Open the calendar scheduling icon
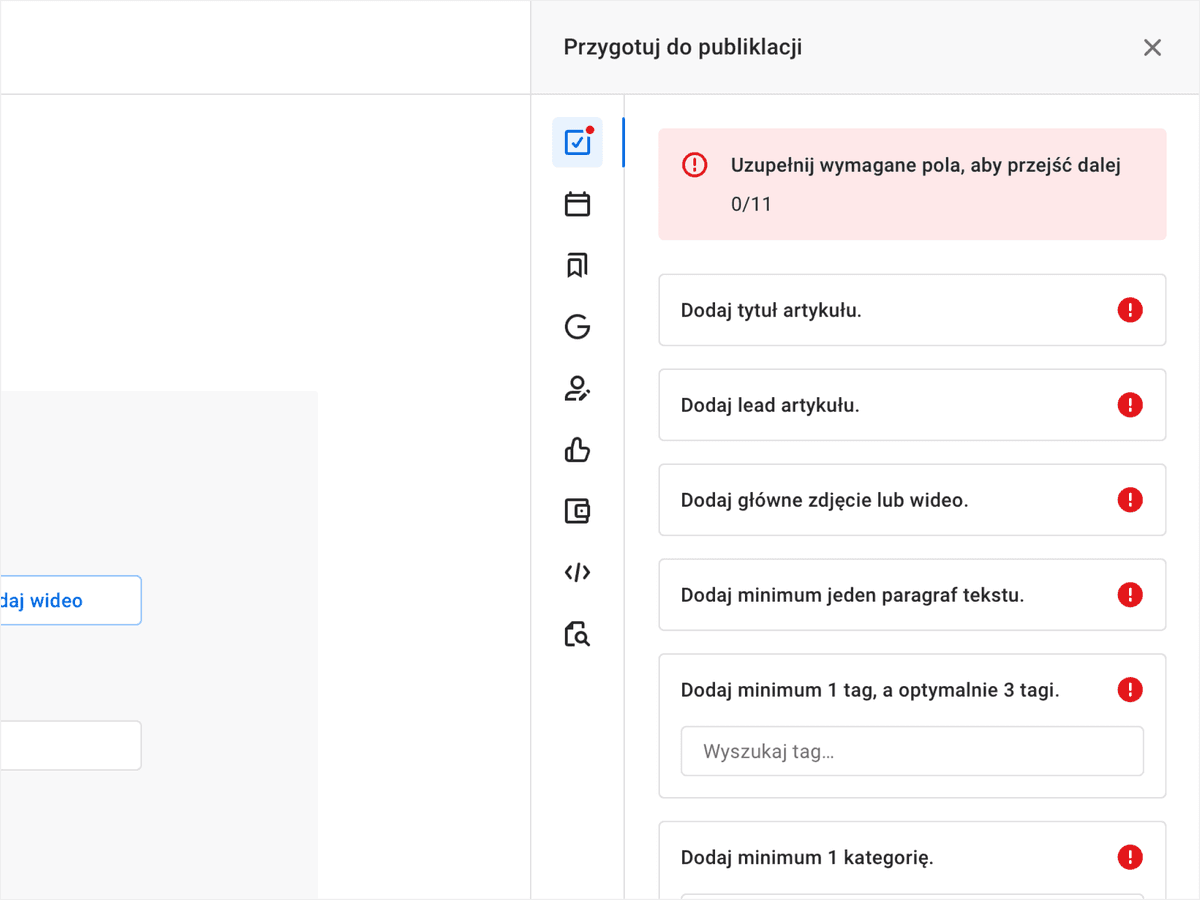 click(x=577, y=204)
